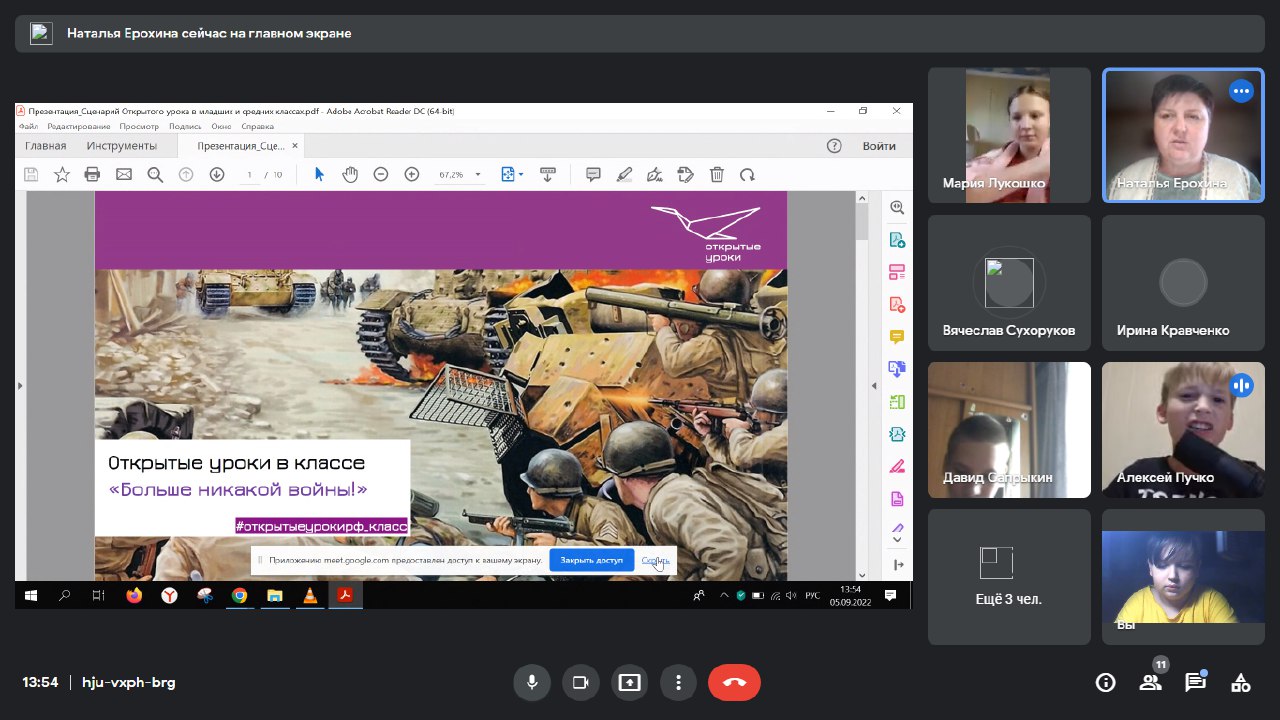Show hidden tray icons chevron
1280x720 pixels.
tap(723, 595)
